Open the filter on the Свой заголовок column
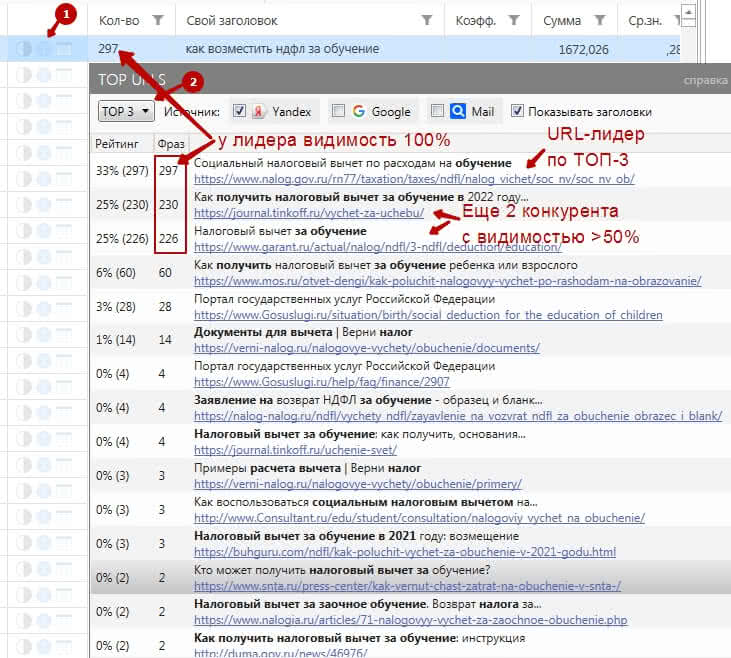The width and height of the screenshot is (731, 658). point(427,20)
